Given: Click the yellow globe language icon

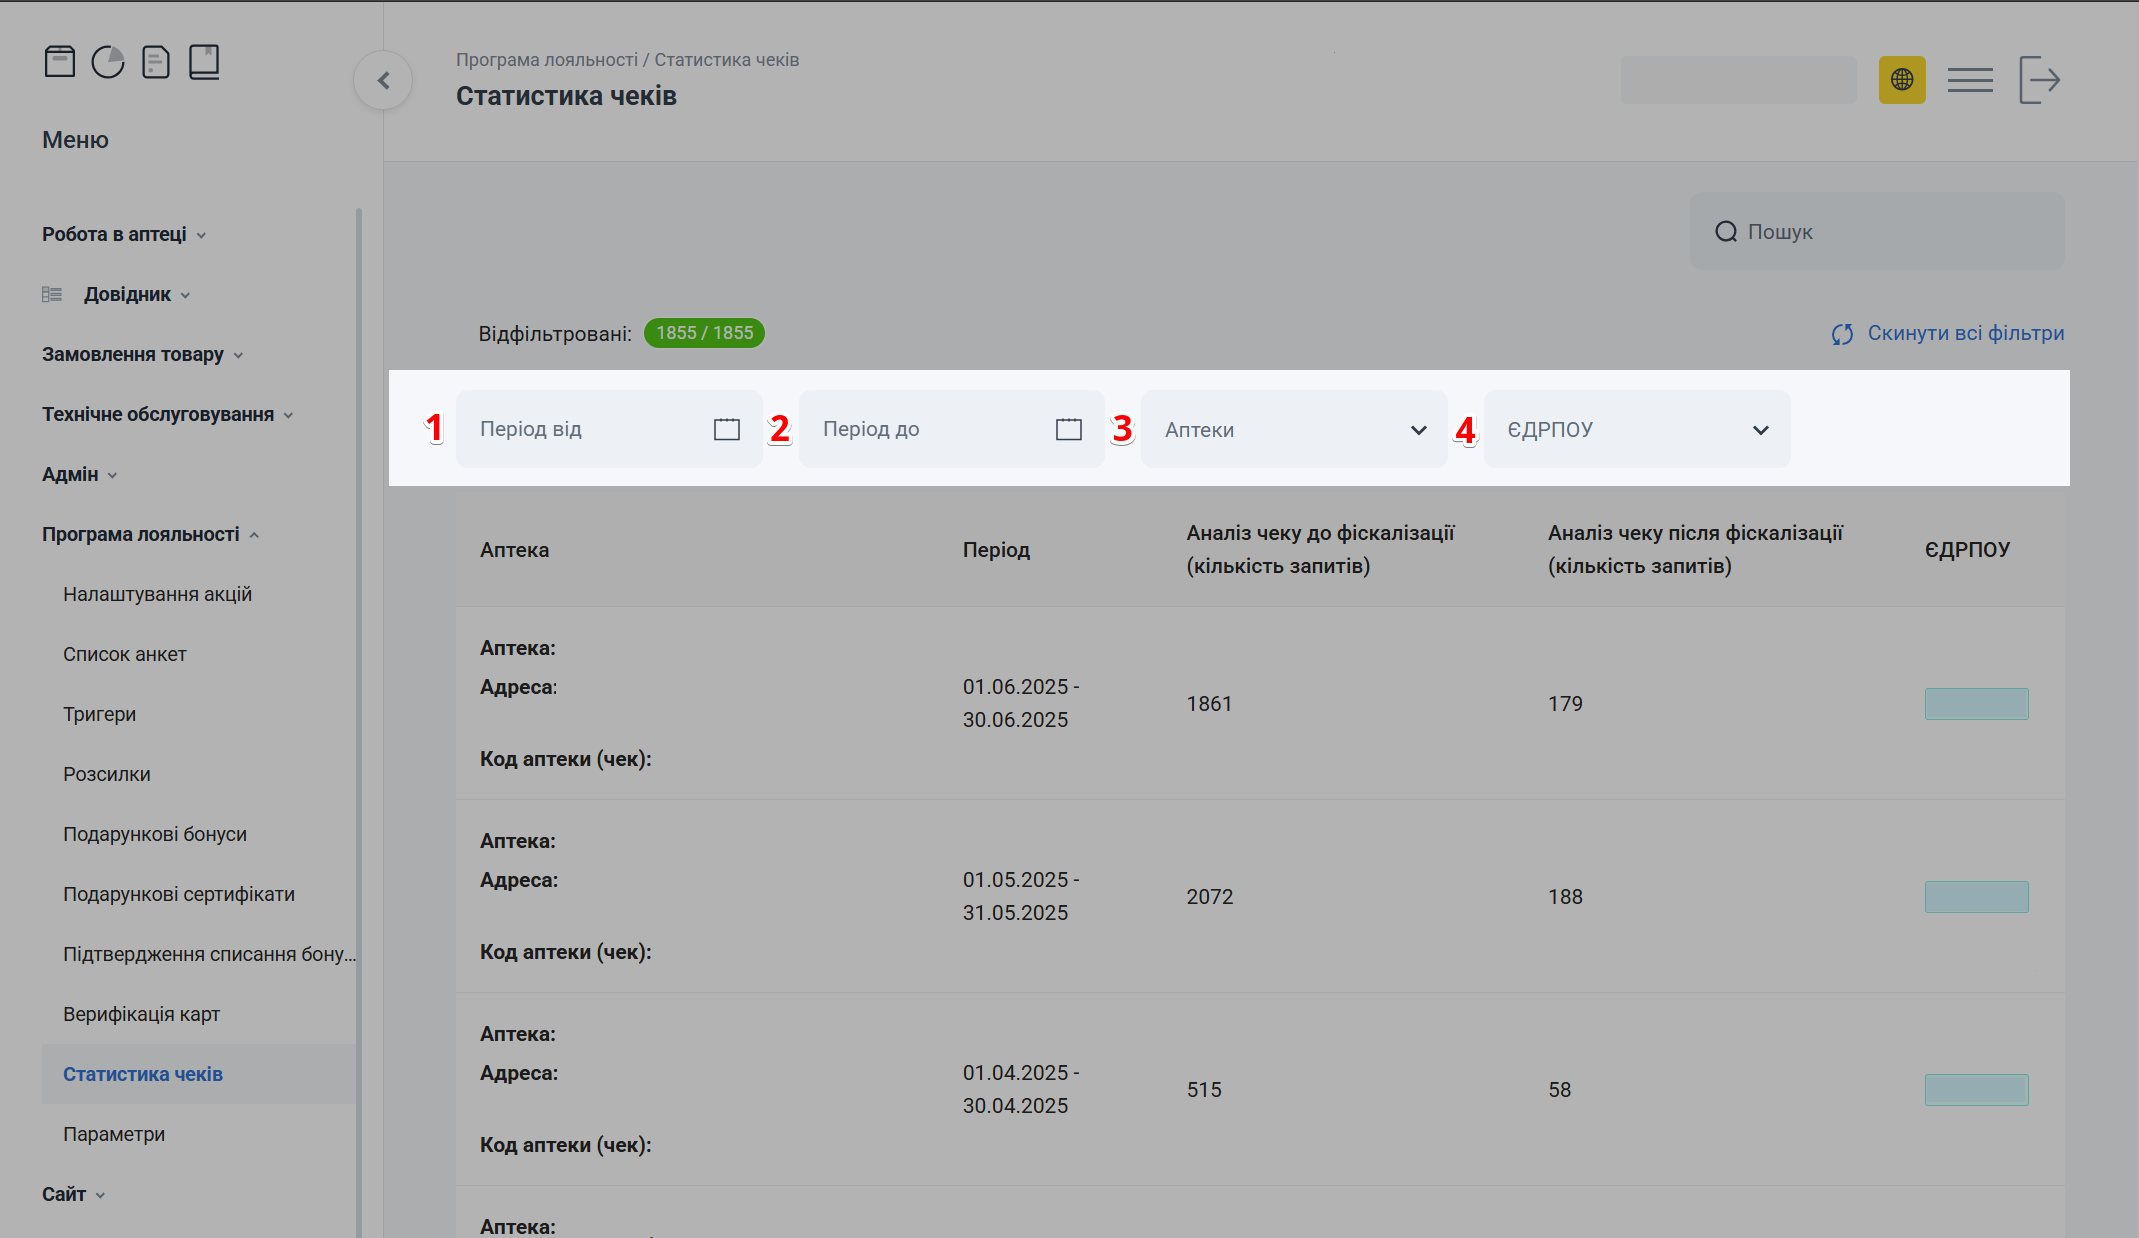Looking at the screenshot, I should click(1901, 80).
